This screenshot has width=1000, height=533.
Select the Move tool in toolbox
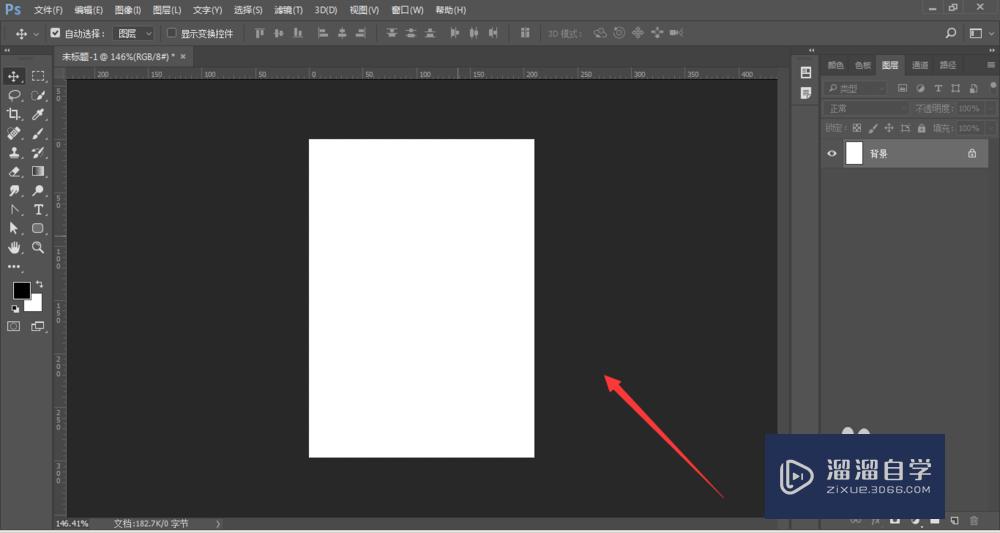click(x=13, y=77)
